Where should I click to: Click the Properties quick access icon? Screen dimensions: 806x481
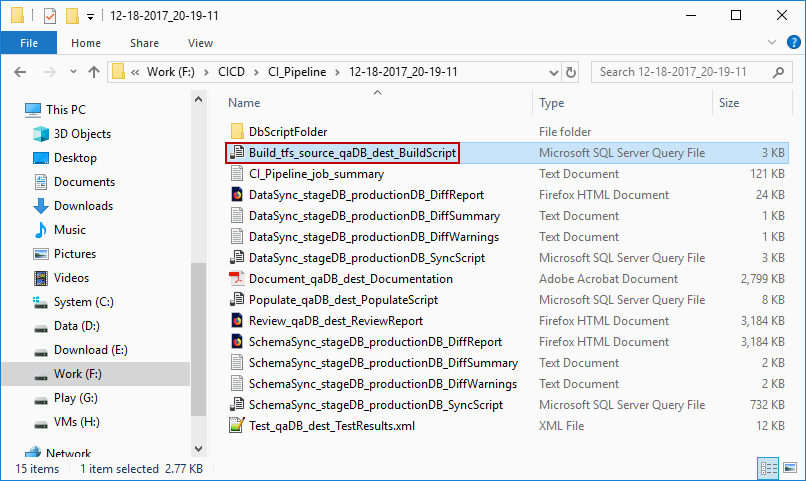[x=50, y=16]
